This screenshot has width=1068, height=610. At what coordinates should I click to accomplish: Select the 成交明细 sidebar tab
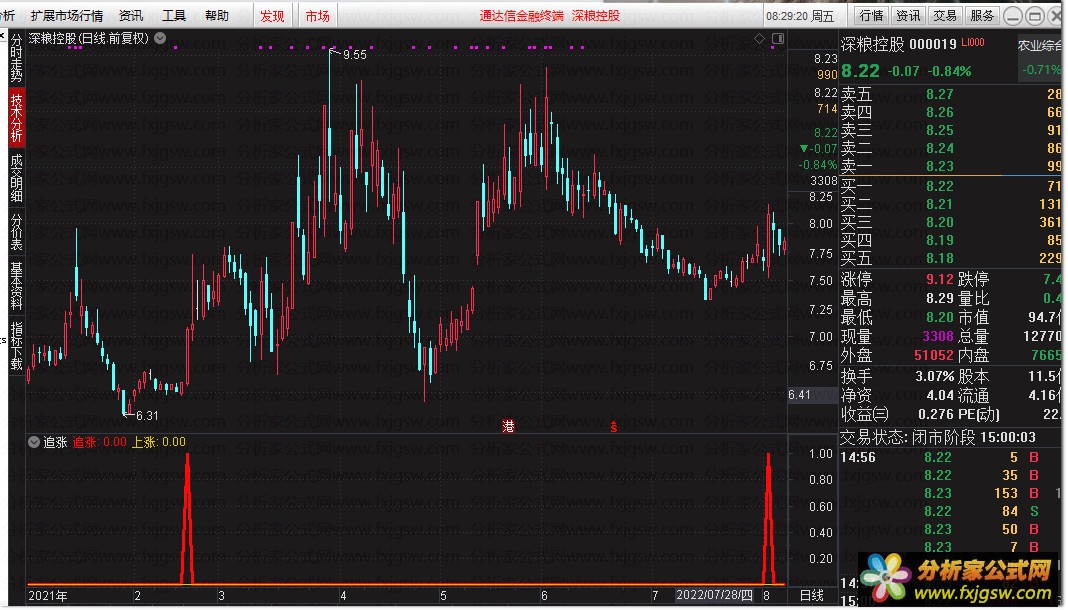[16, 177]
